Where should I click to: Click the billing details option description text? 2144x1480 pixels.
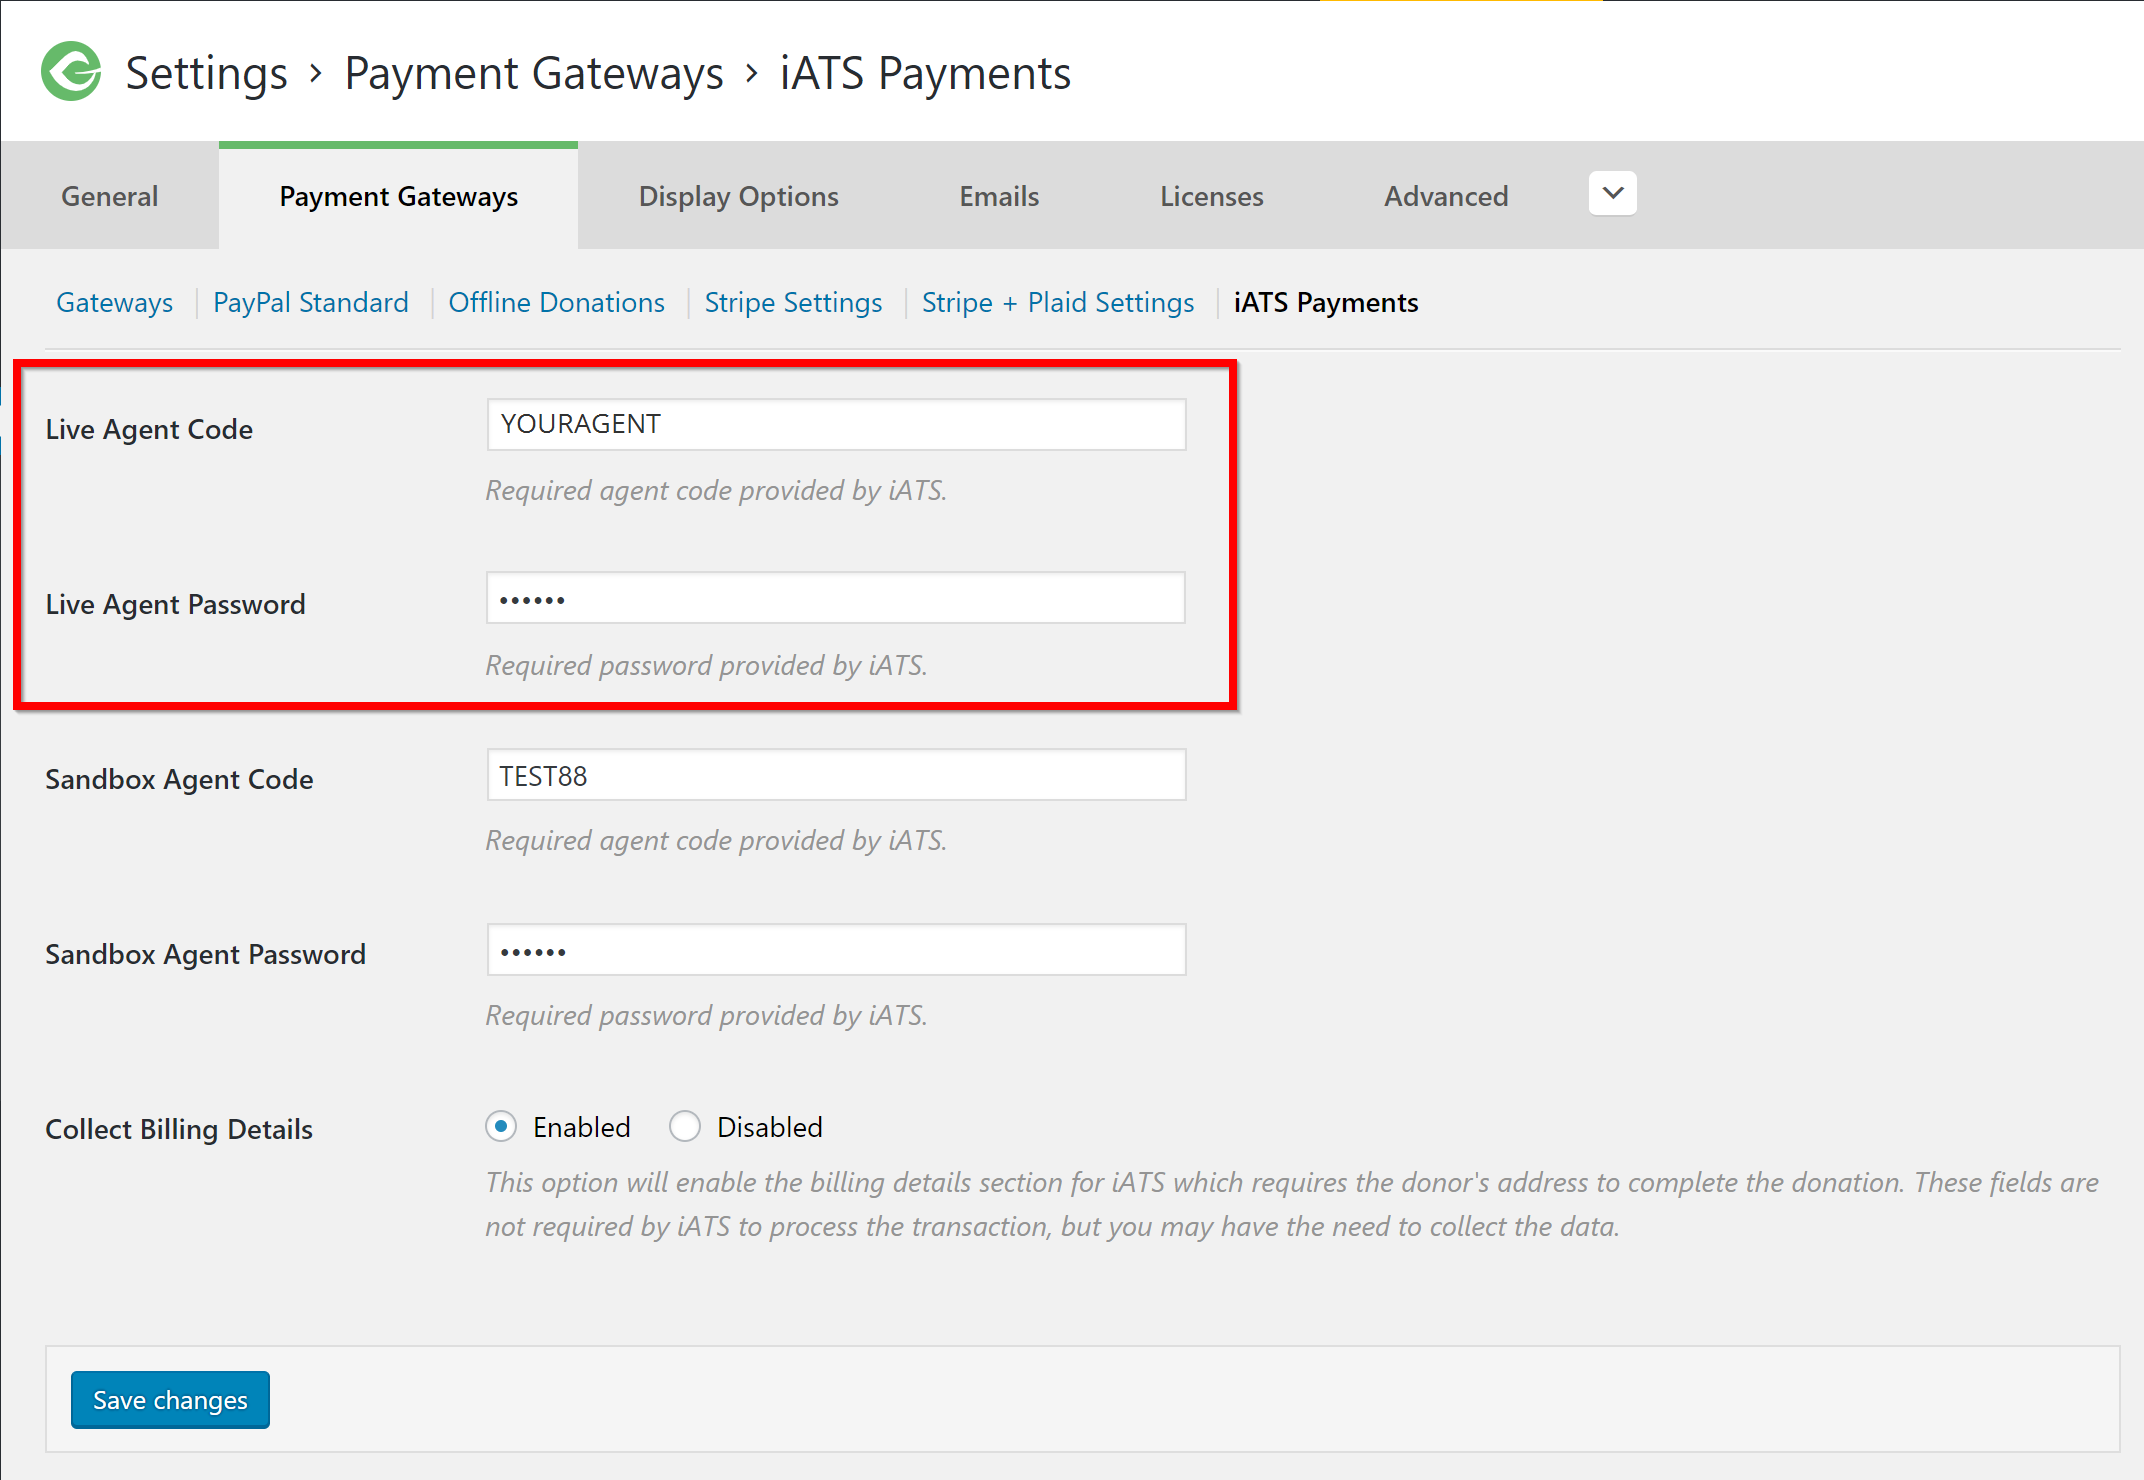tap(1292, 1204)
